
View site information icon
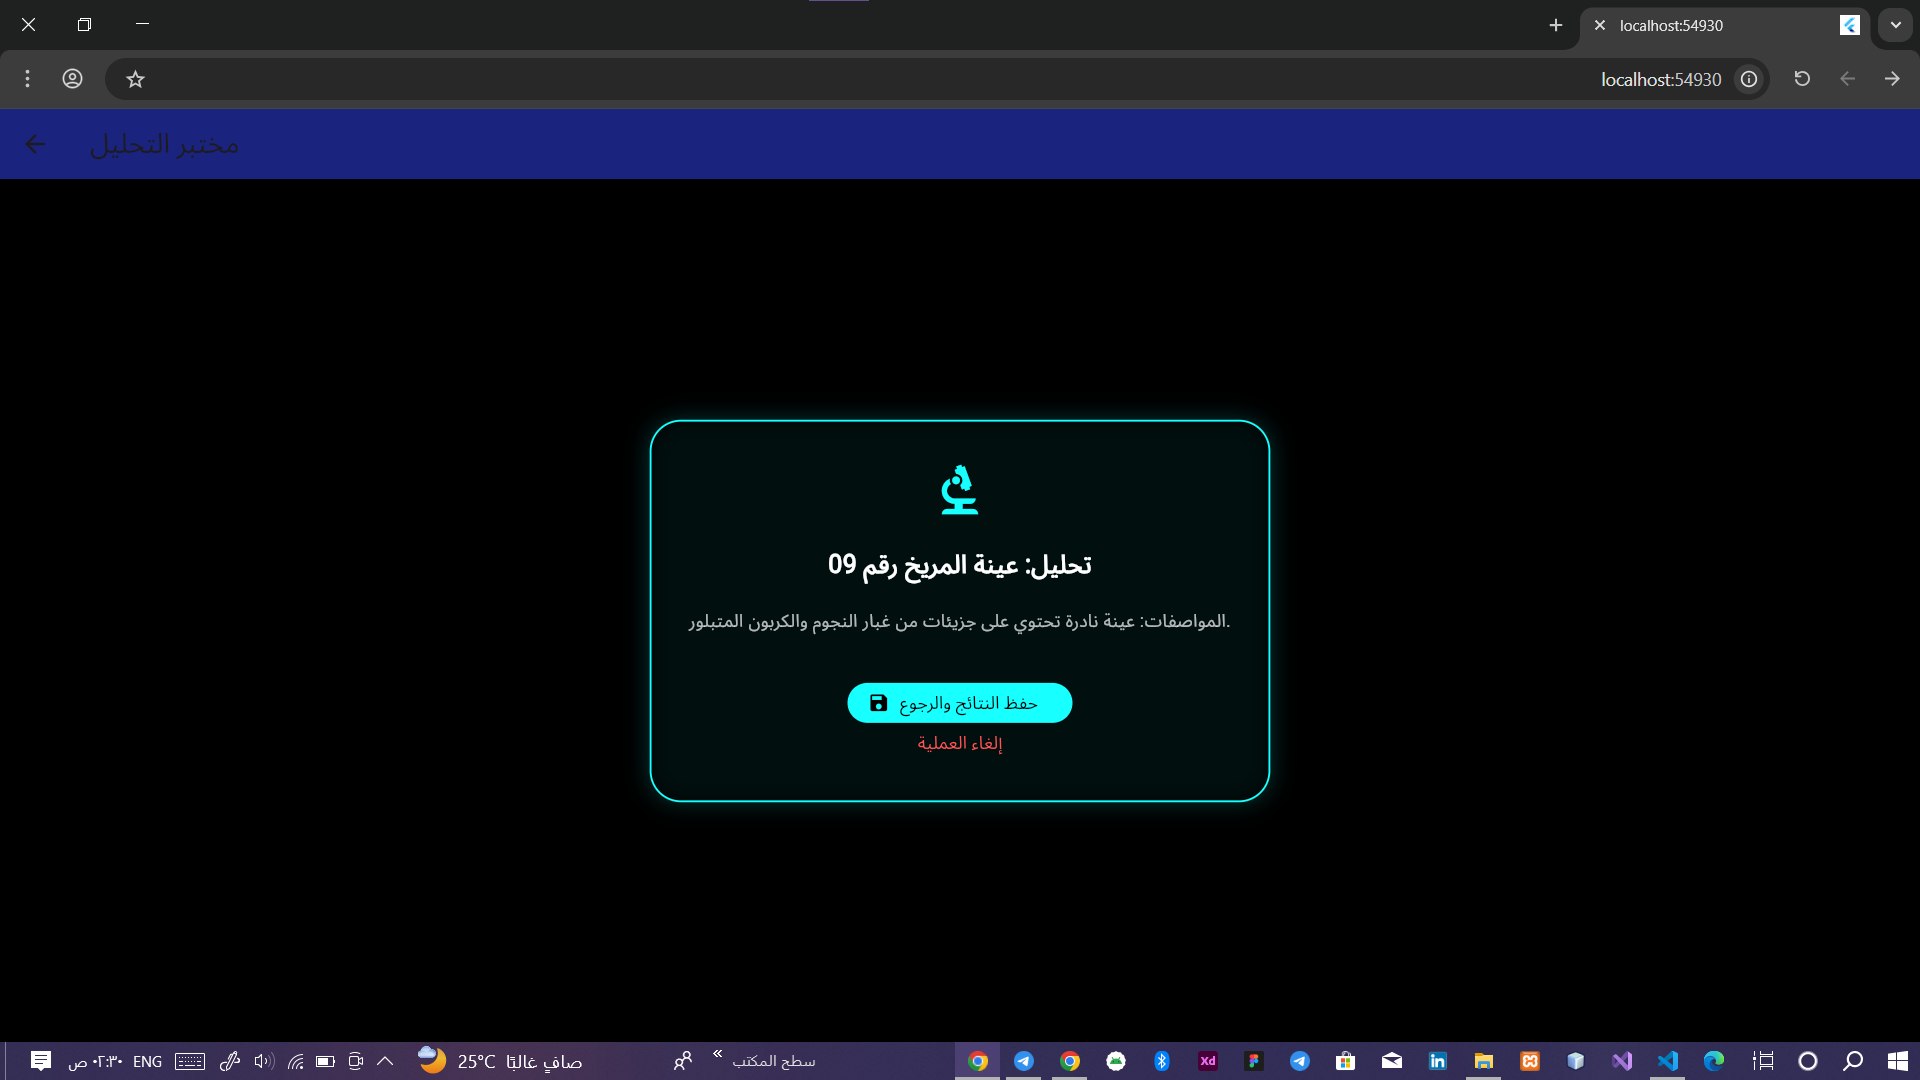[1748, 79]
